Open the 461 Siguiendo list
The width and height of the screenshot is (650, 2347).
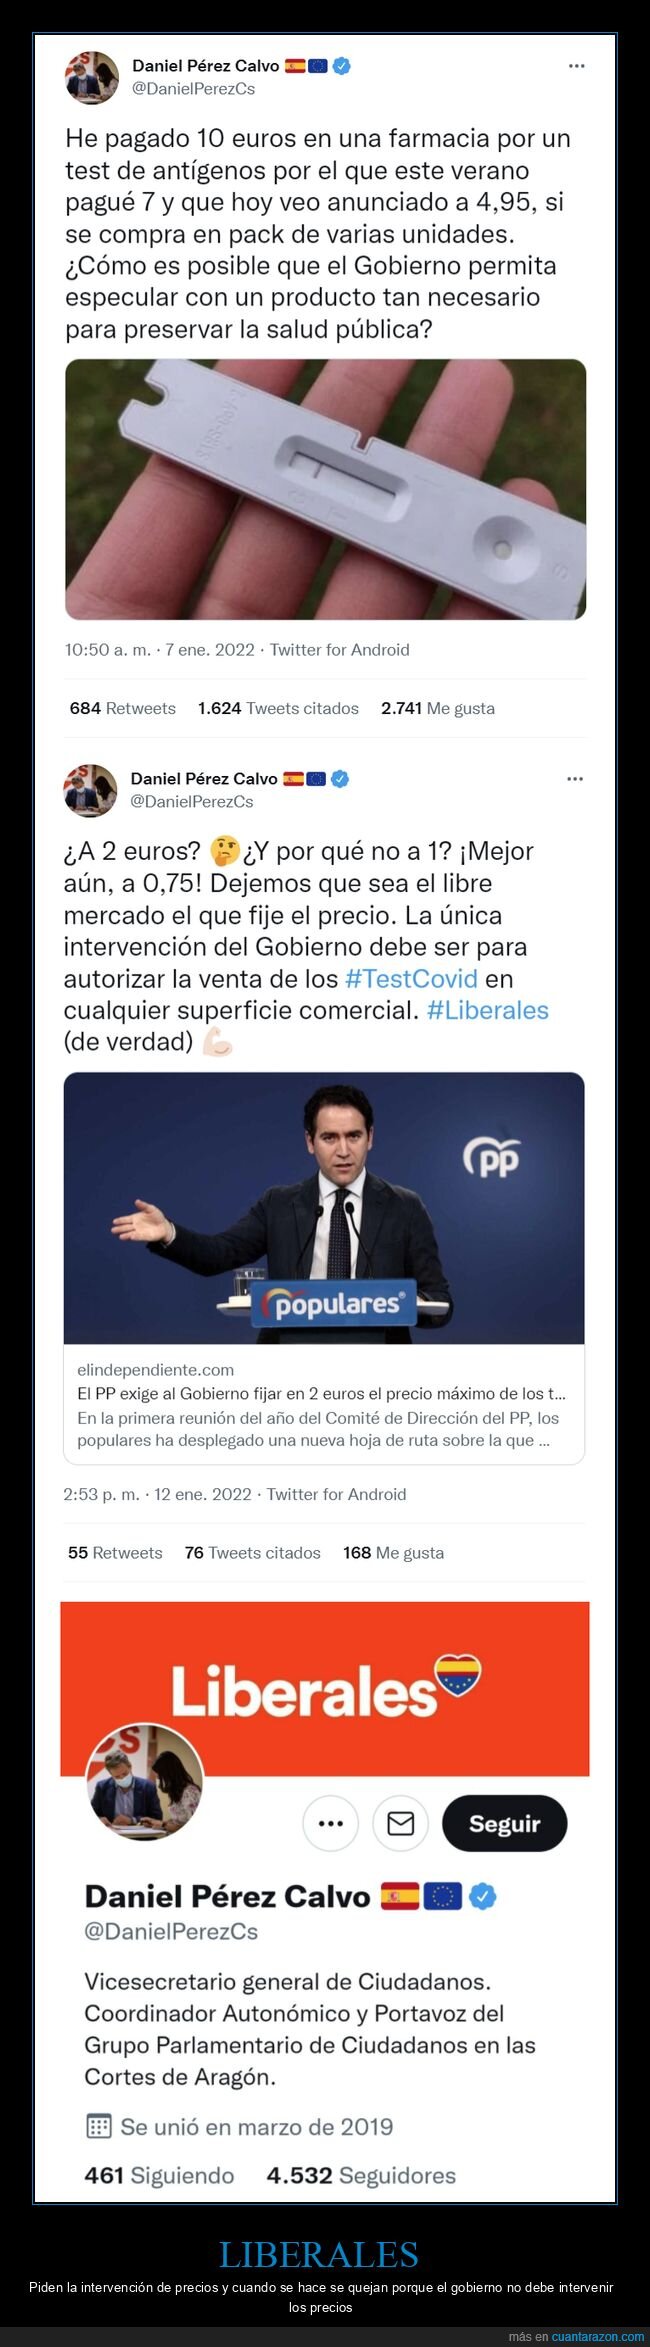click(x=159, y=2175)
